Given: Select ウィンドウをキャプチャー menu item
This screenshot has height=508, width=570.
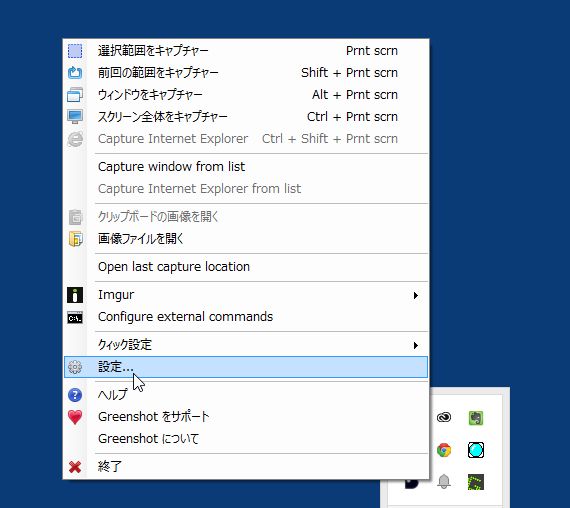Looking at the screenshot, I should point(246,95).
